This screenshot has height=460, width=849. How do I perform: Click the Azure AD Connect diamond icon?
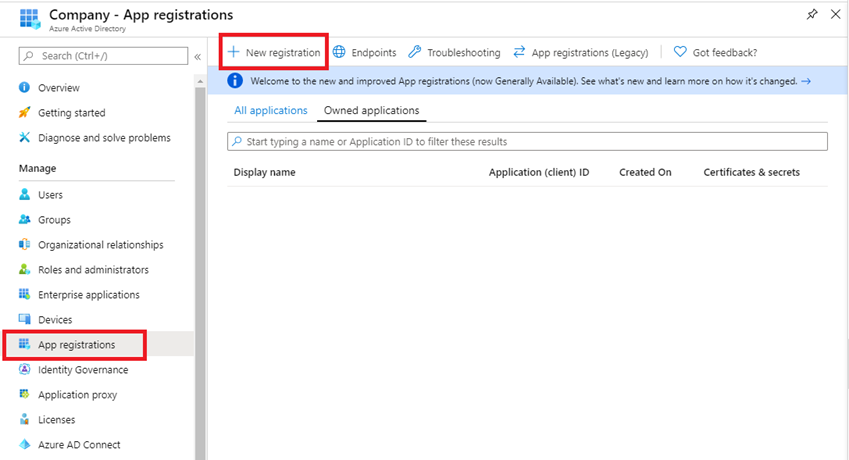click(24, 444)
